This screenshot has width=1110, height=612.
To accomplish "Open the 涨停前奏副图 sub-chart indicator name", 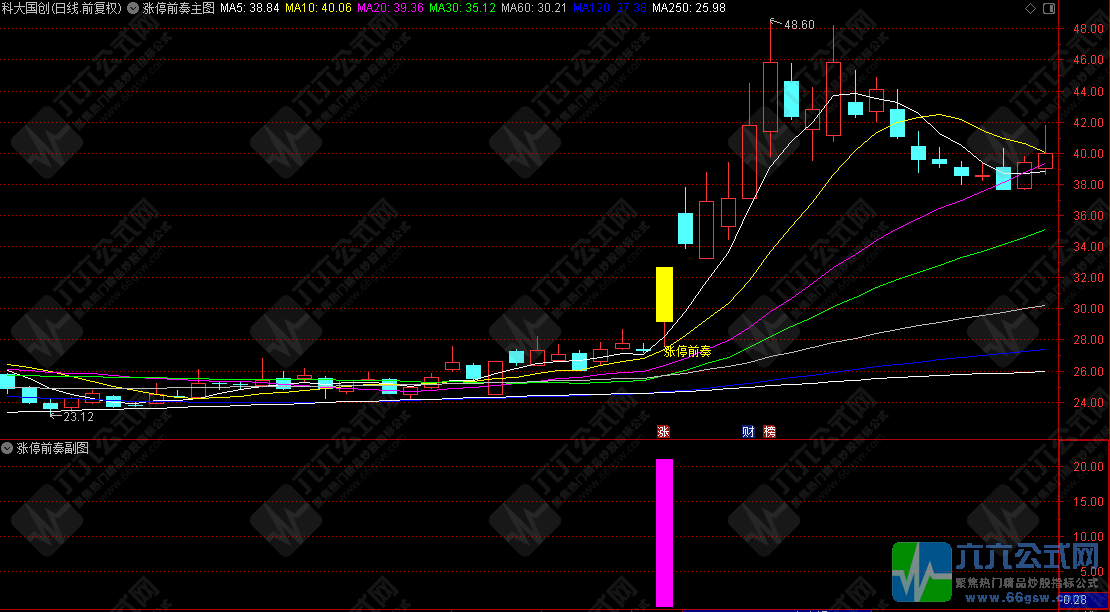I will click(x=52, y=449).
